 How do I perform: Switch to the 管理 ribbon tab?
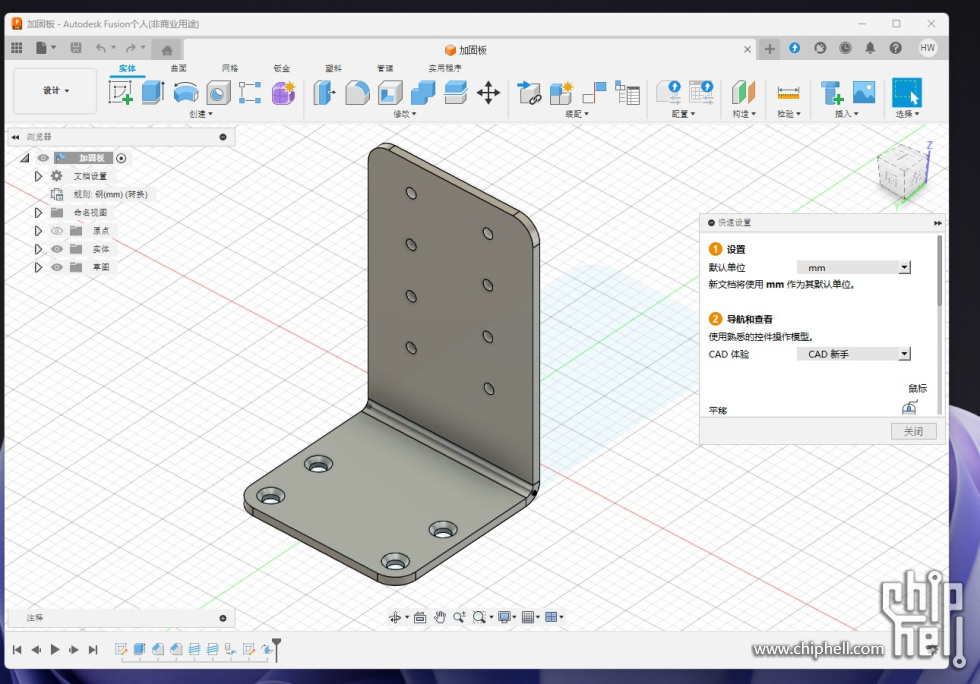385,68
